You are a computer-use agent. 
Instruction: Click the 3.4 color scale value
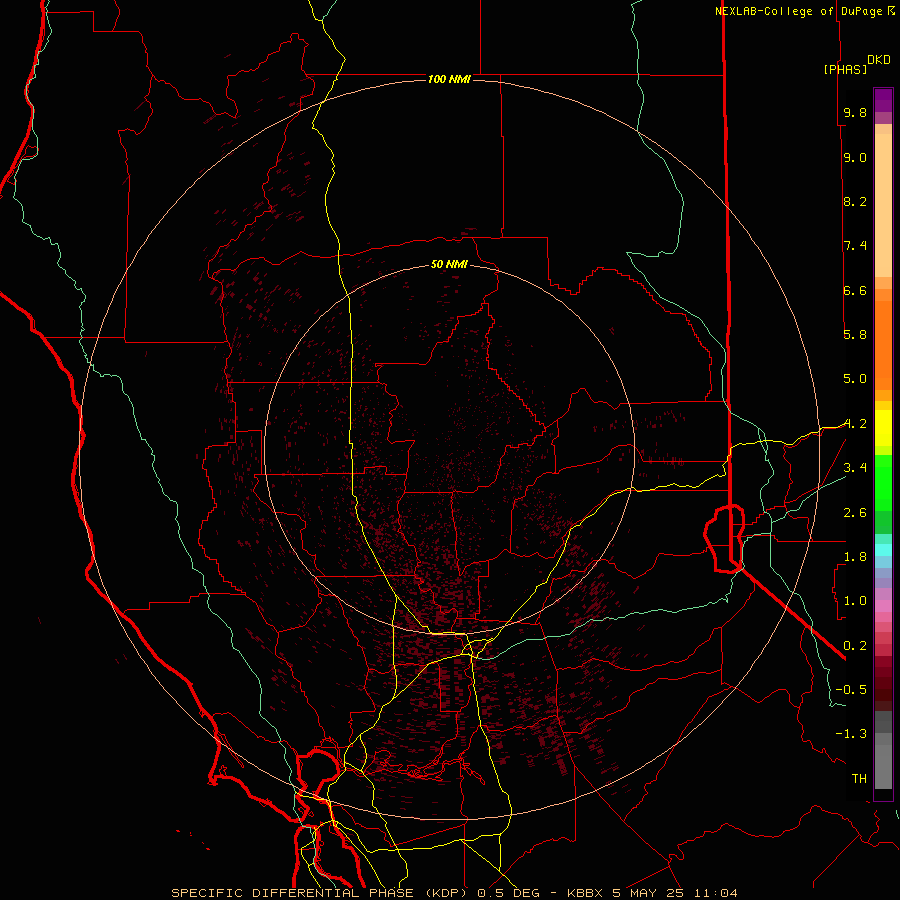pyautogui.click(x=855, y=468)
